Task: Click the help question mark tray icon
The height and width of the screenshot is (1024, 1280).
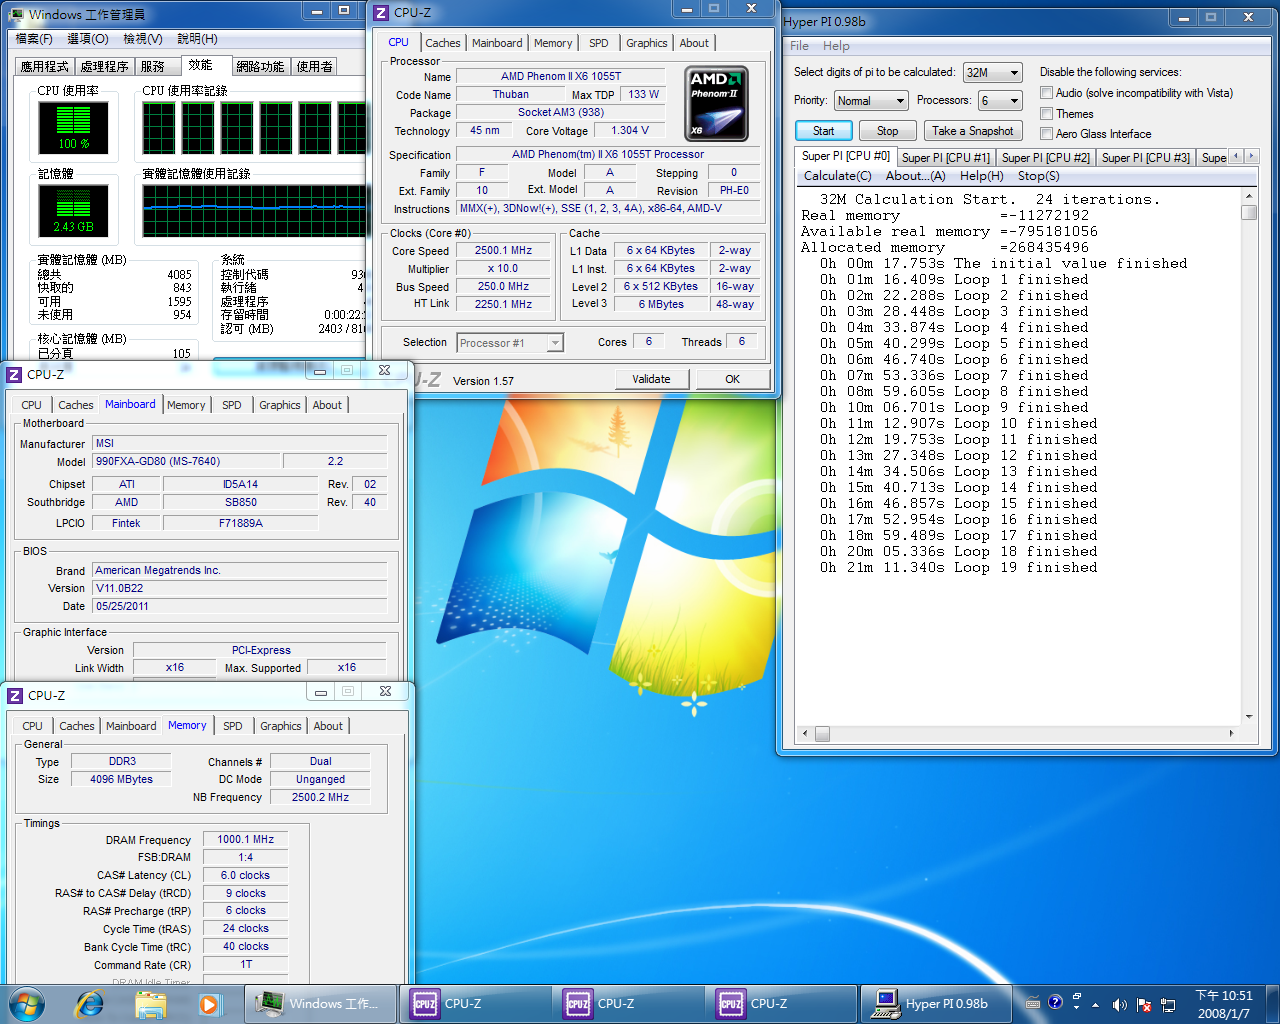Action: pos(1055,1002)
